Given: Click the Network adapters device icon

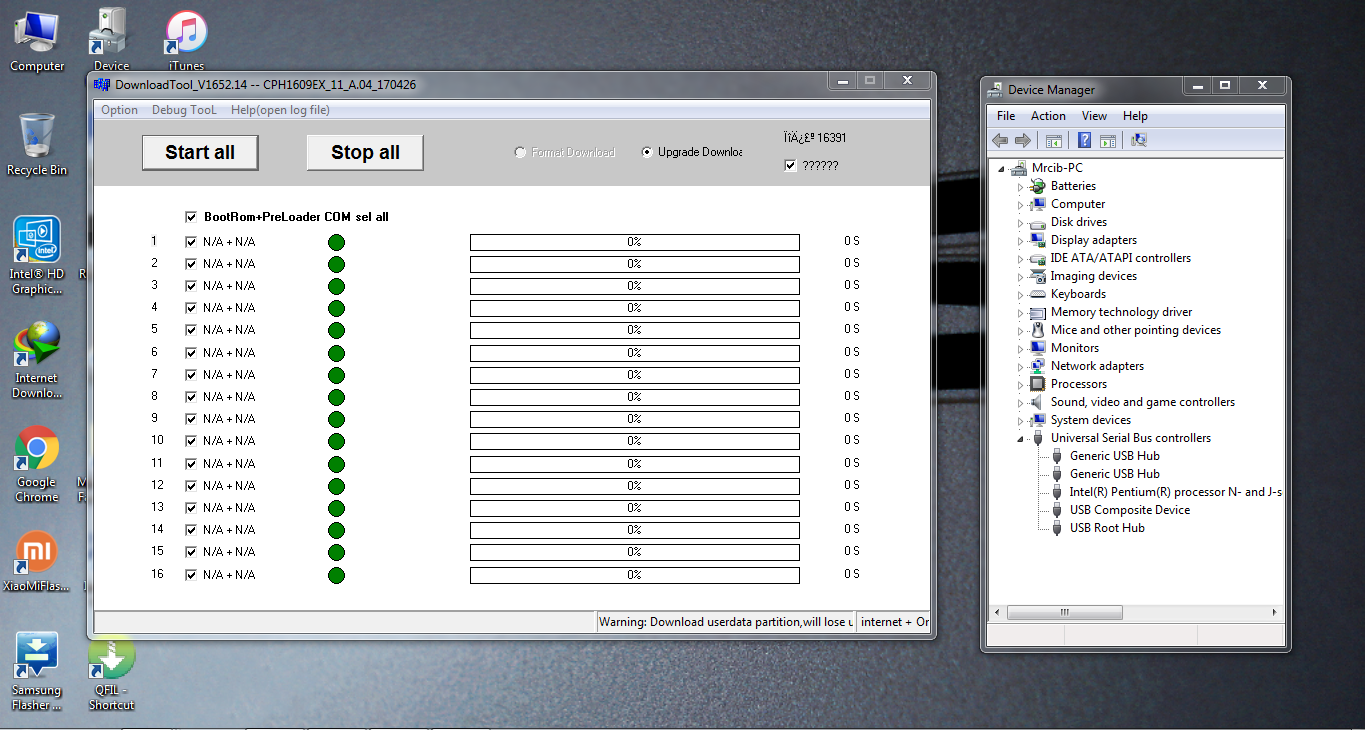Looking at the screenshot, I should (x=1038, y=366).
